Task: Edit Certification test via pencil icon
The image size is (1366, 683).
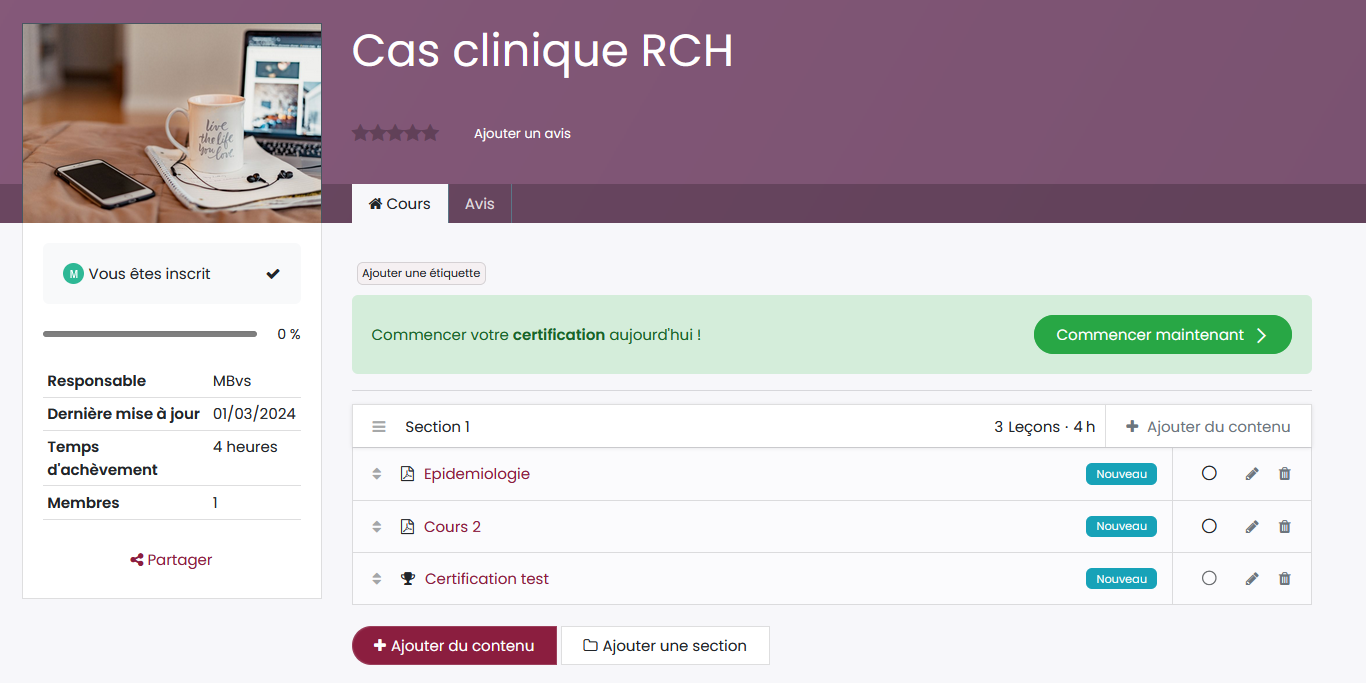Action: (x=1251, y=579)
